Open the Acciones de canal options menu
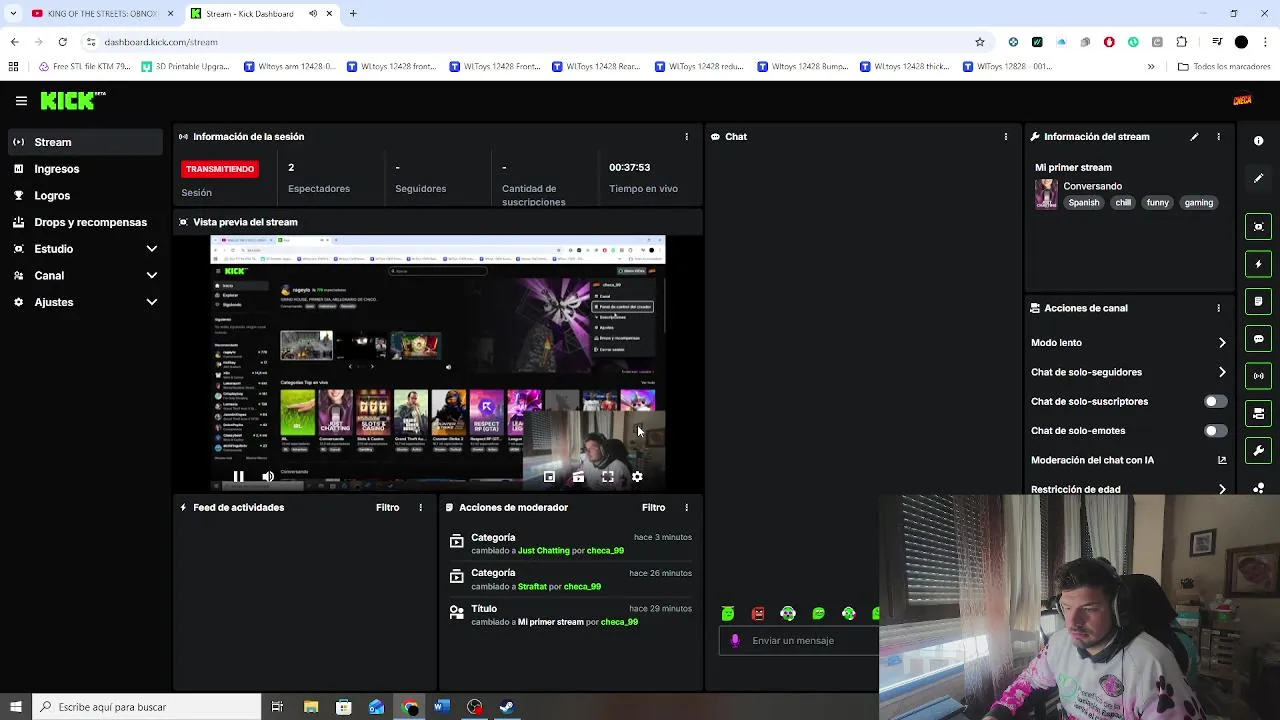 click(1218, 308)
